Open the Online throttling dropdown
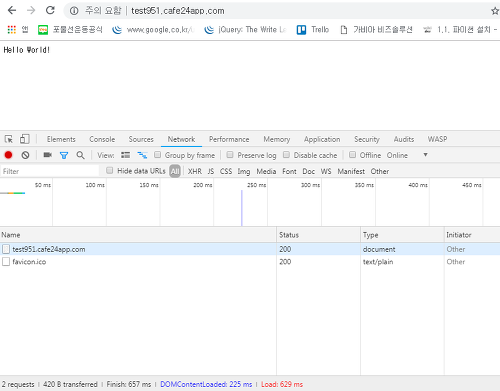The height and width of the screenshot is (391, 500). [407, 155]
